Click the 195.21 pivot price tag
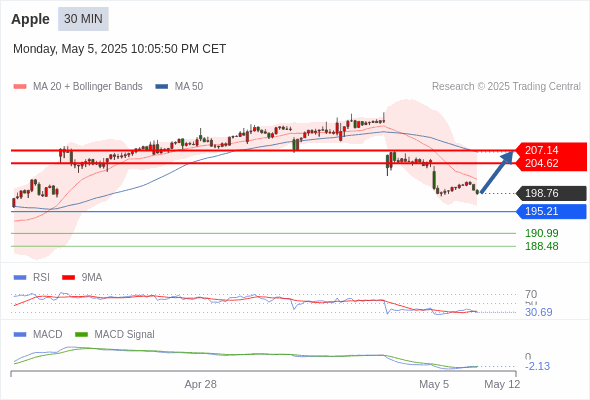Viewport: 590px width, 400px height. pyautogui.click(x=551, y=211)
